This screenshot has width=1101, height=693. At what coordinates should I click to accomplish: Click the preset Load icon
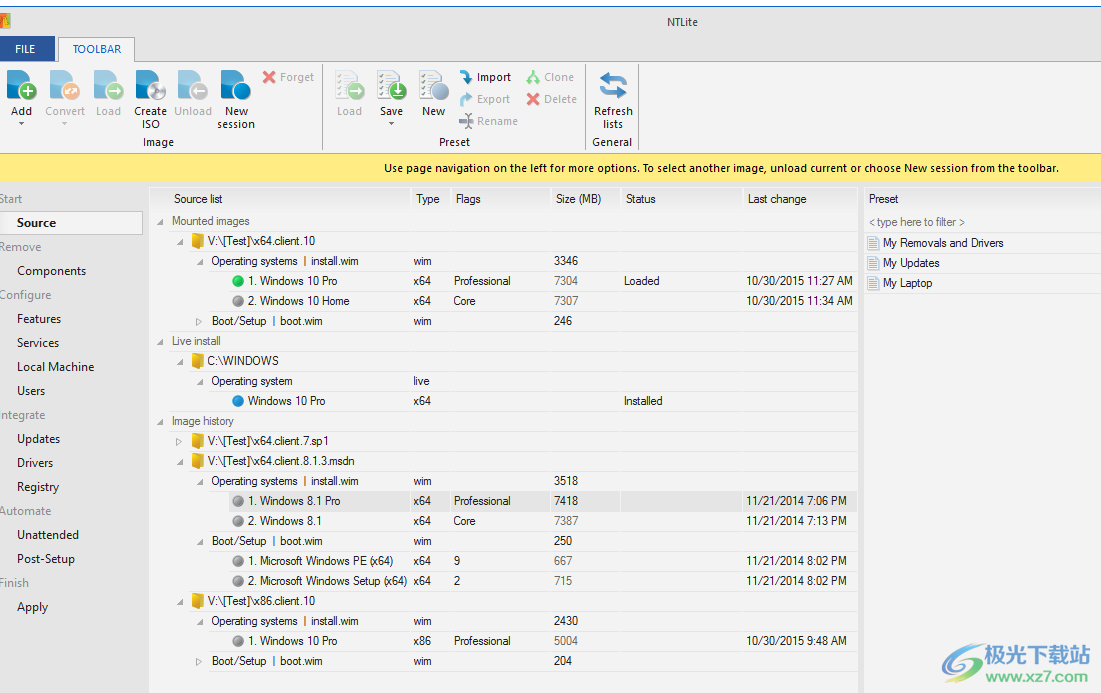(x=349, y=86)
